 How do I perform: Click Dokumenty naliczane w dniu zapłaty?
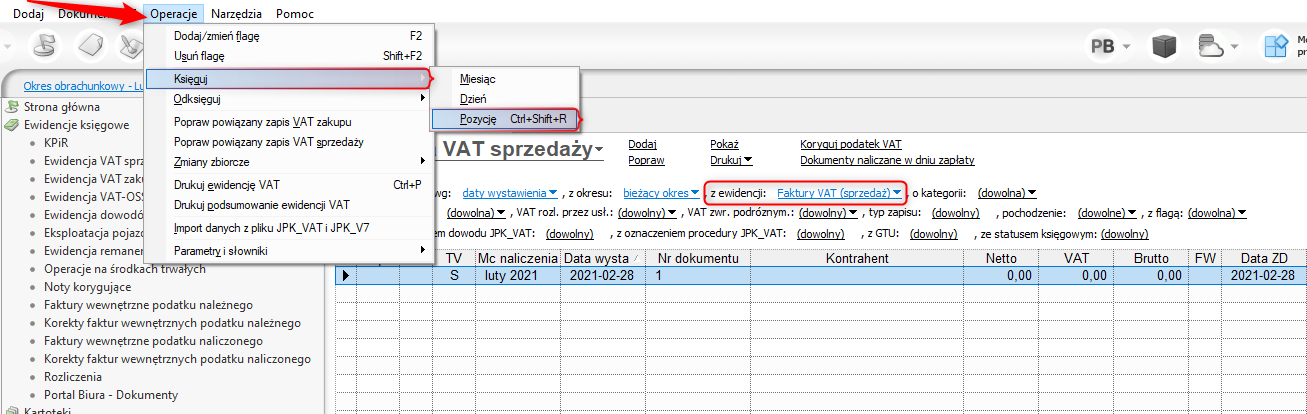[x=887, y=160]
